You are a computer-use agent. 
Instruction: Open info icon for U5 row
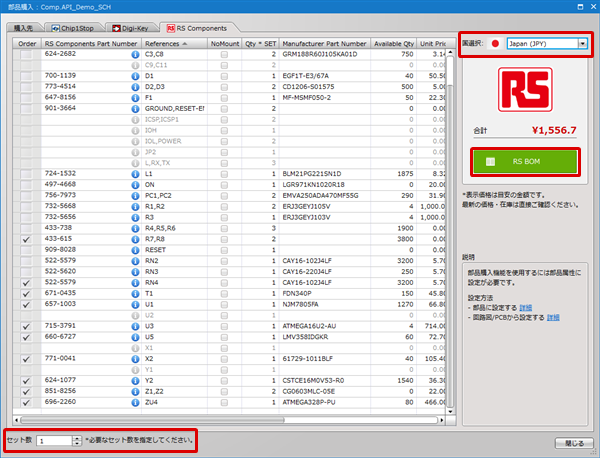pyautogui.click(x=135, y=337)
